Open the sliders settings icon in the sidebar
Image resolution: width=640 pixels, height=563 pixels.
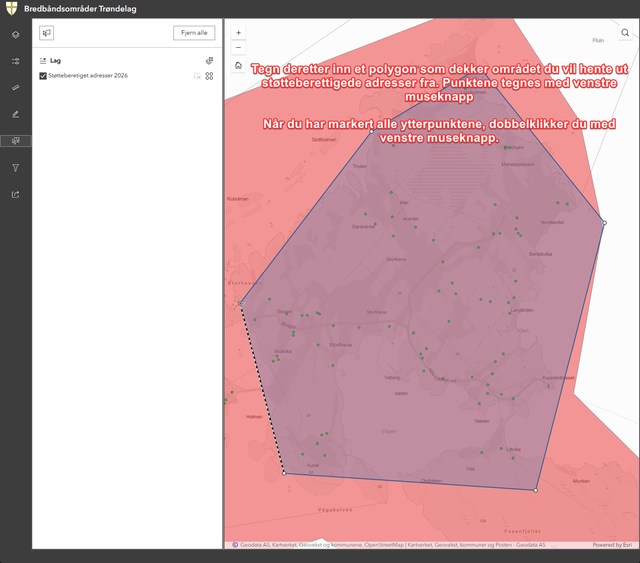pos(16,61)
